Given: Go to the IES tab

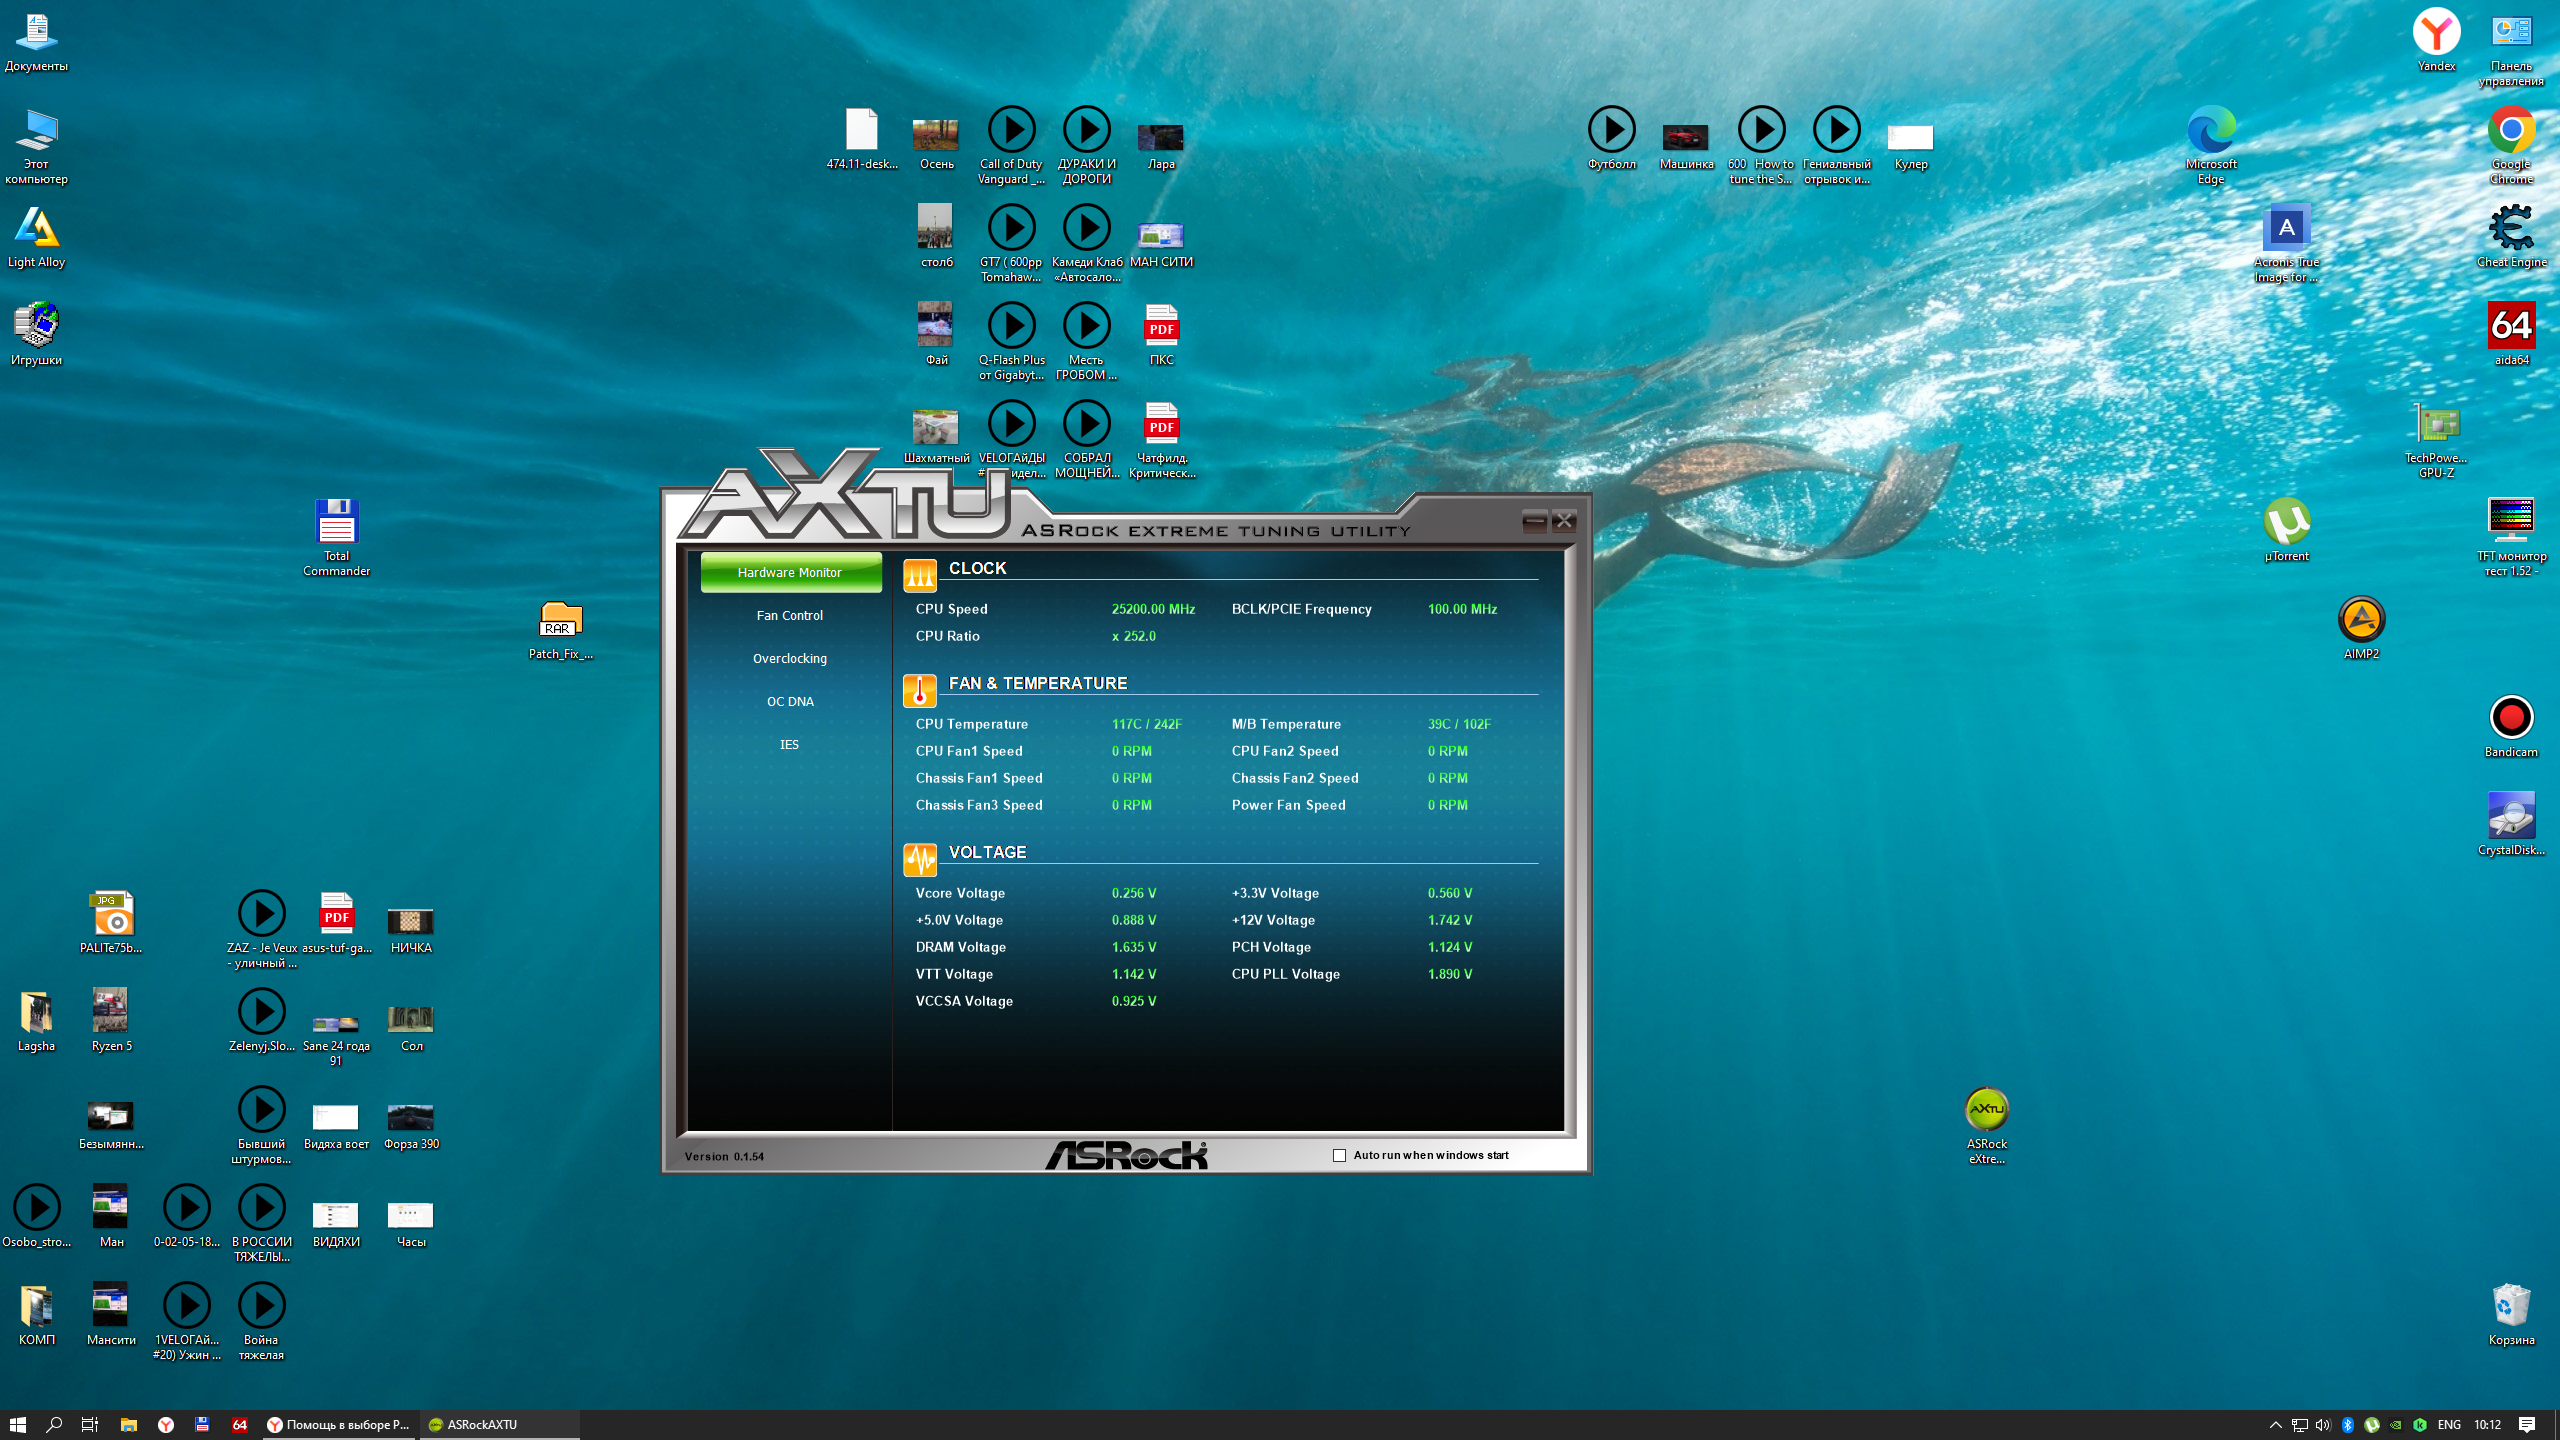Looking at the screenshot, I should coord(789,744).
